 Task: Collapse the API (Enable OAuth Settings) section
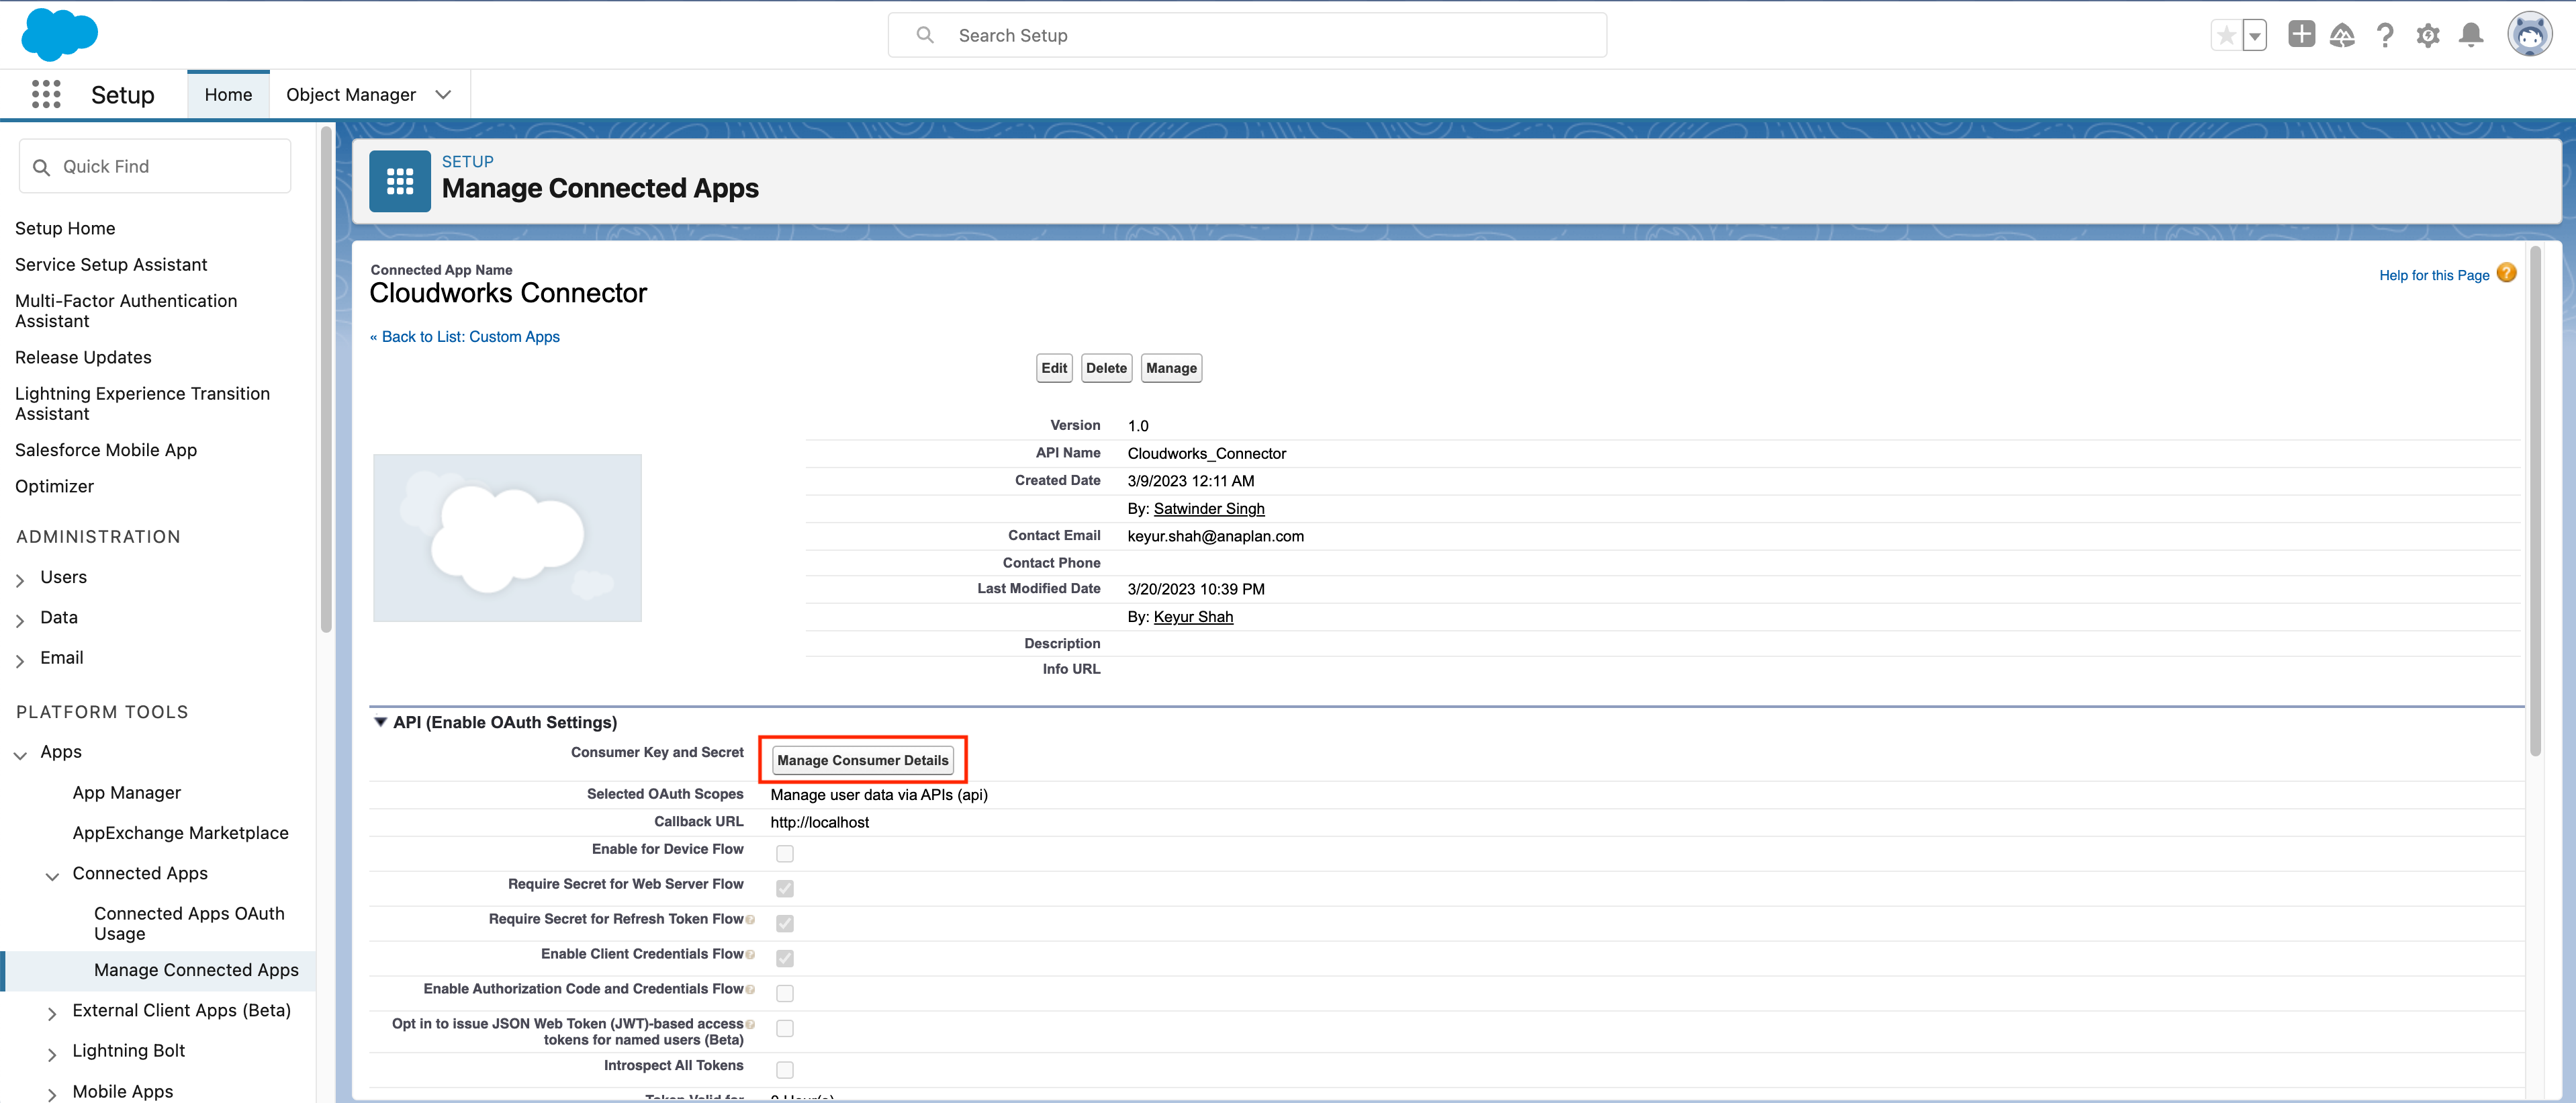point(381,721)
